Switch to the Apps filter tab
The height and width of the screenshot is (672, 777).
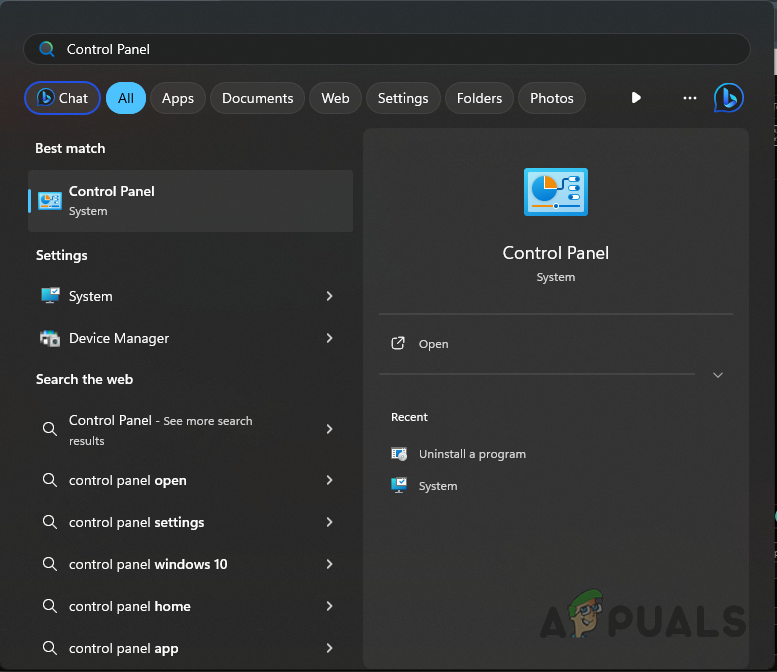(x=178, y=98)
